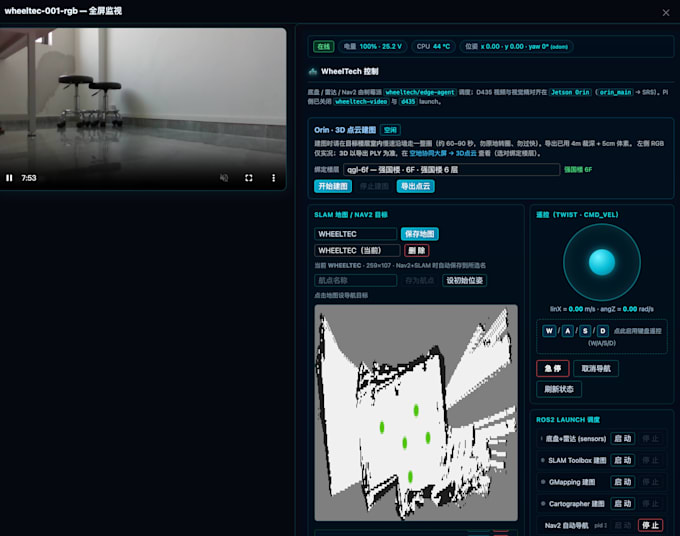Viewport: 680px width, 536px height.
Task: Start the 底盘+雷达 (sensors) launch
Action: click(623, 438)
